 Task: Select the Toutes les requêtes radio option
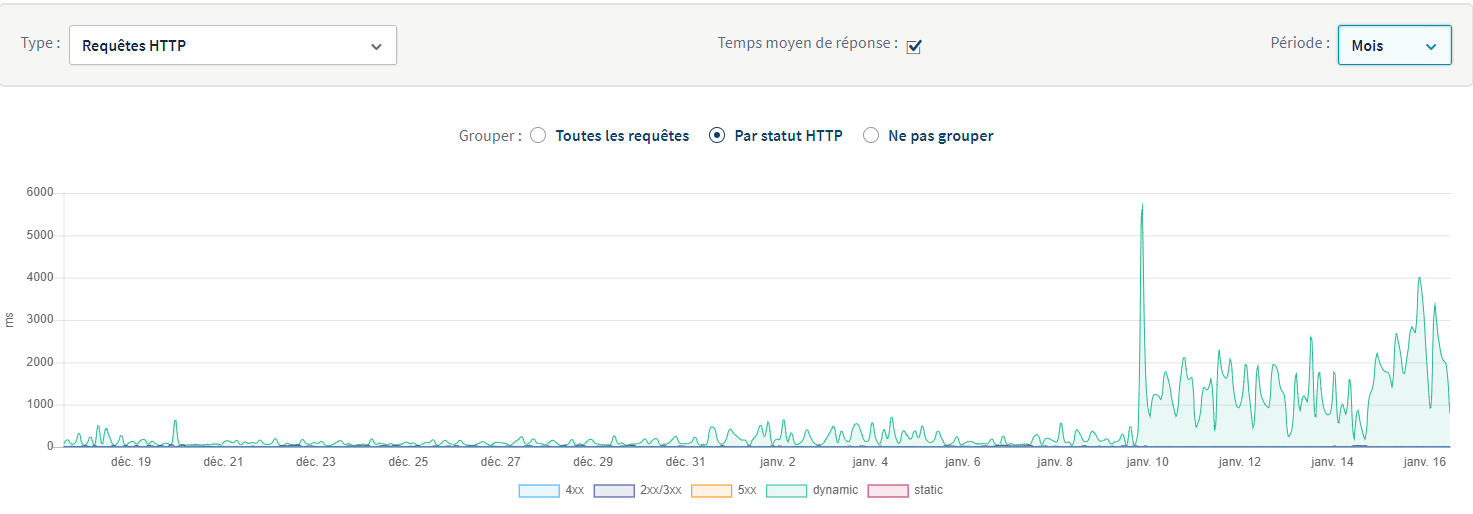click(538, 136)
